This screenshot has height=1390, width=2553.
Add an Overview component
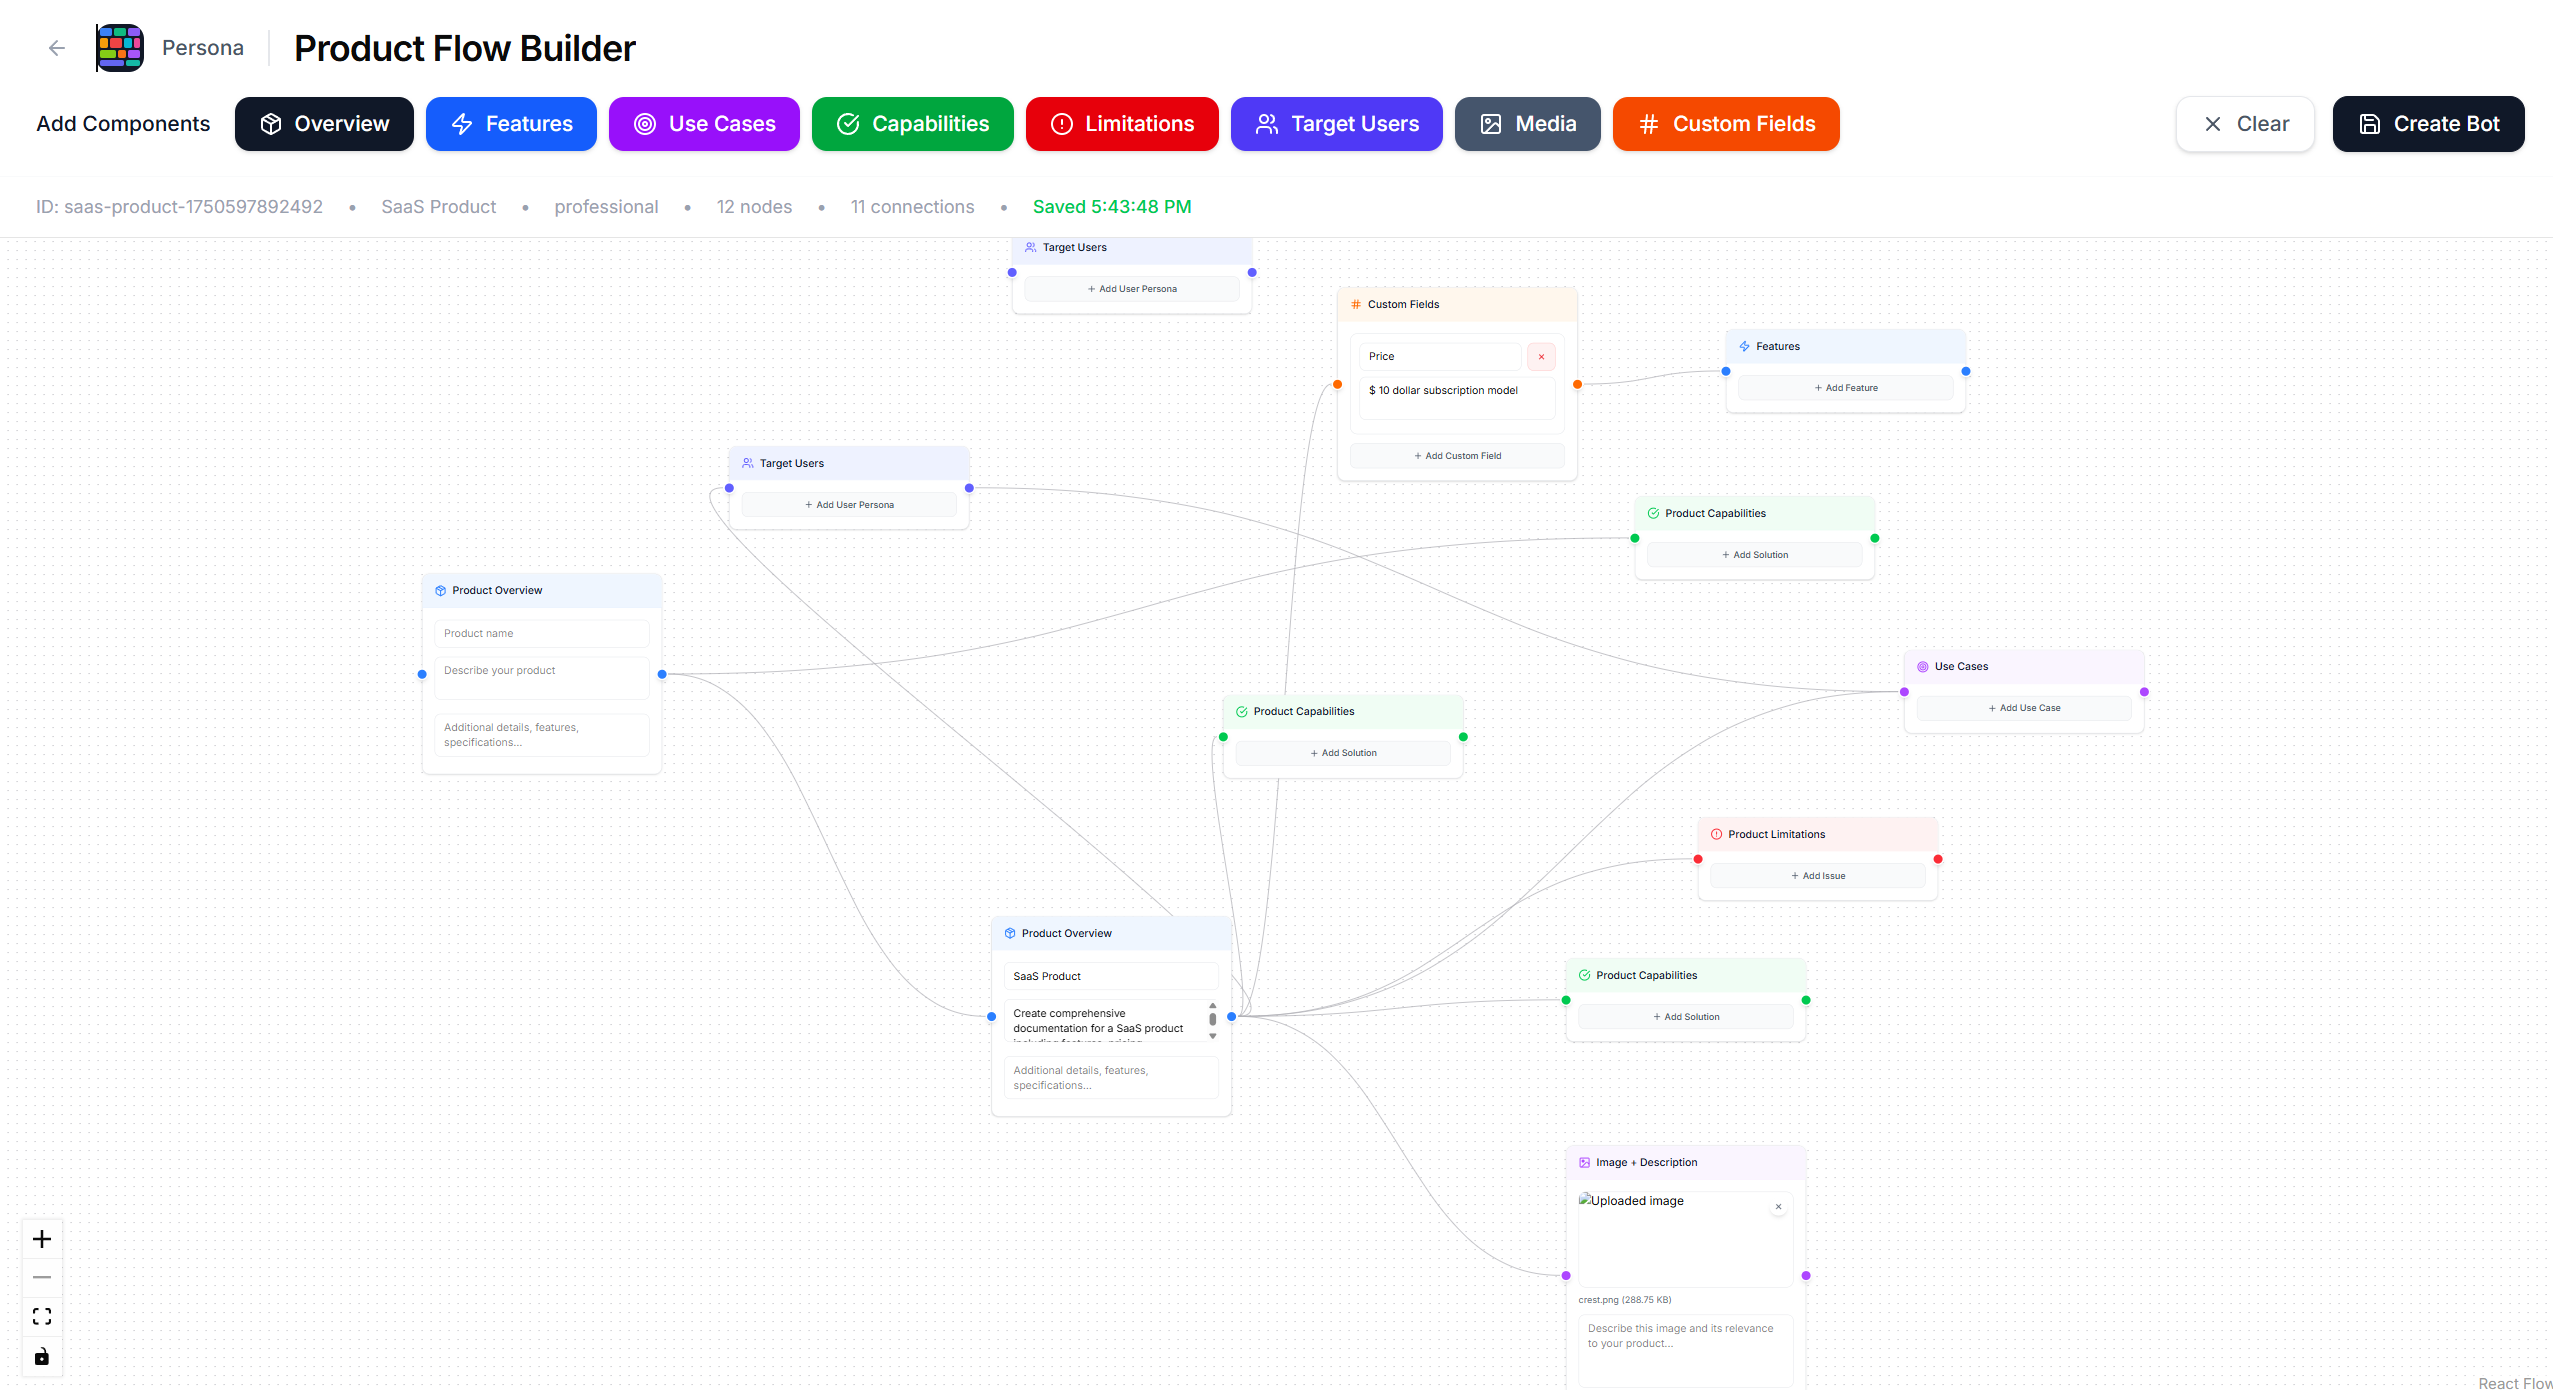point(324,124)
